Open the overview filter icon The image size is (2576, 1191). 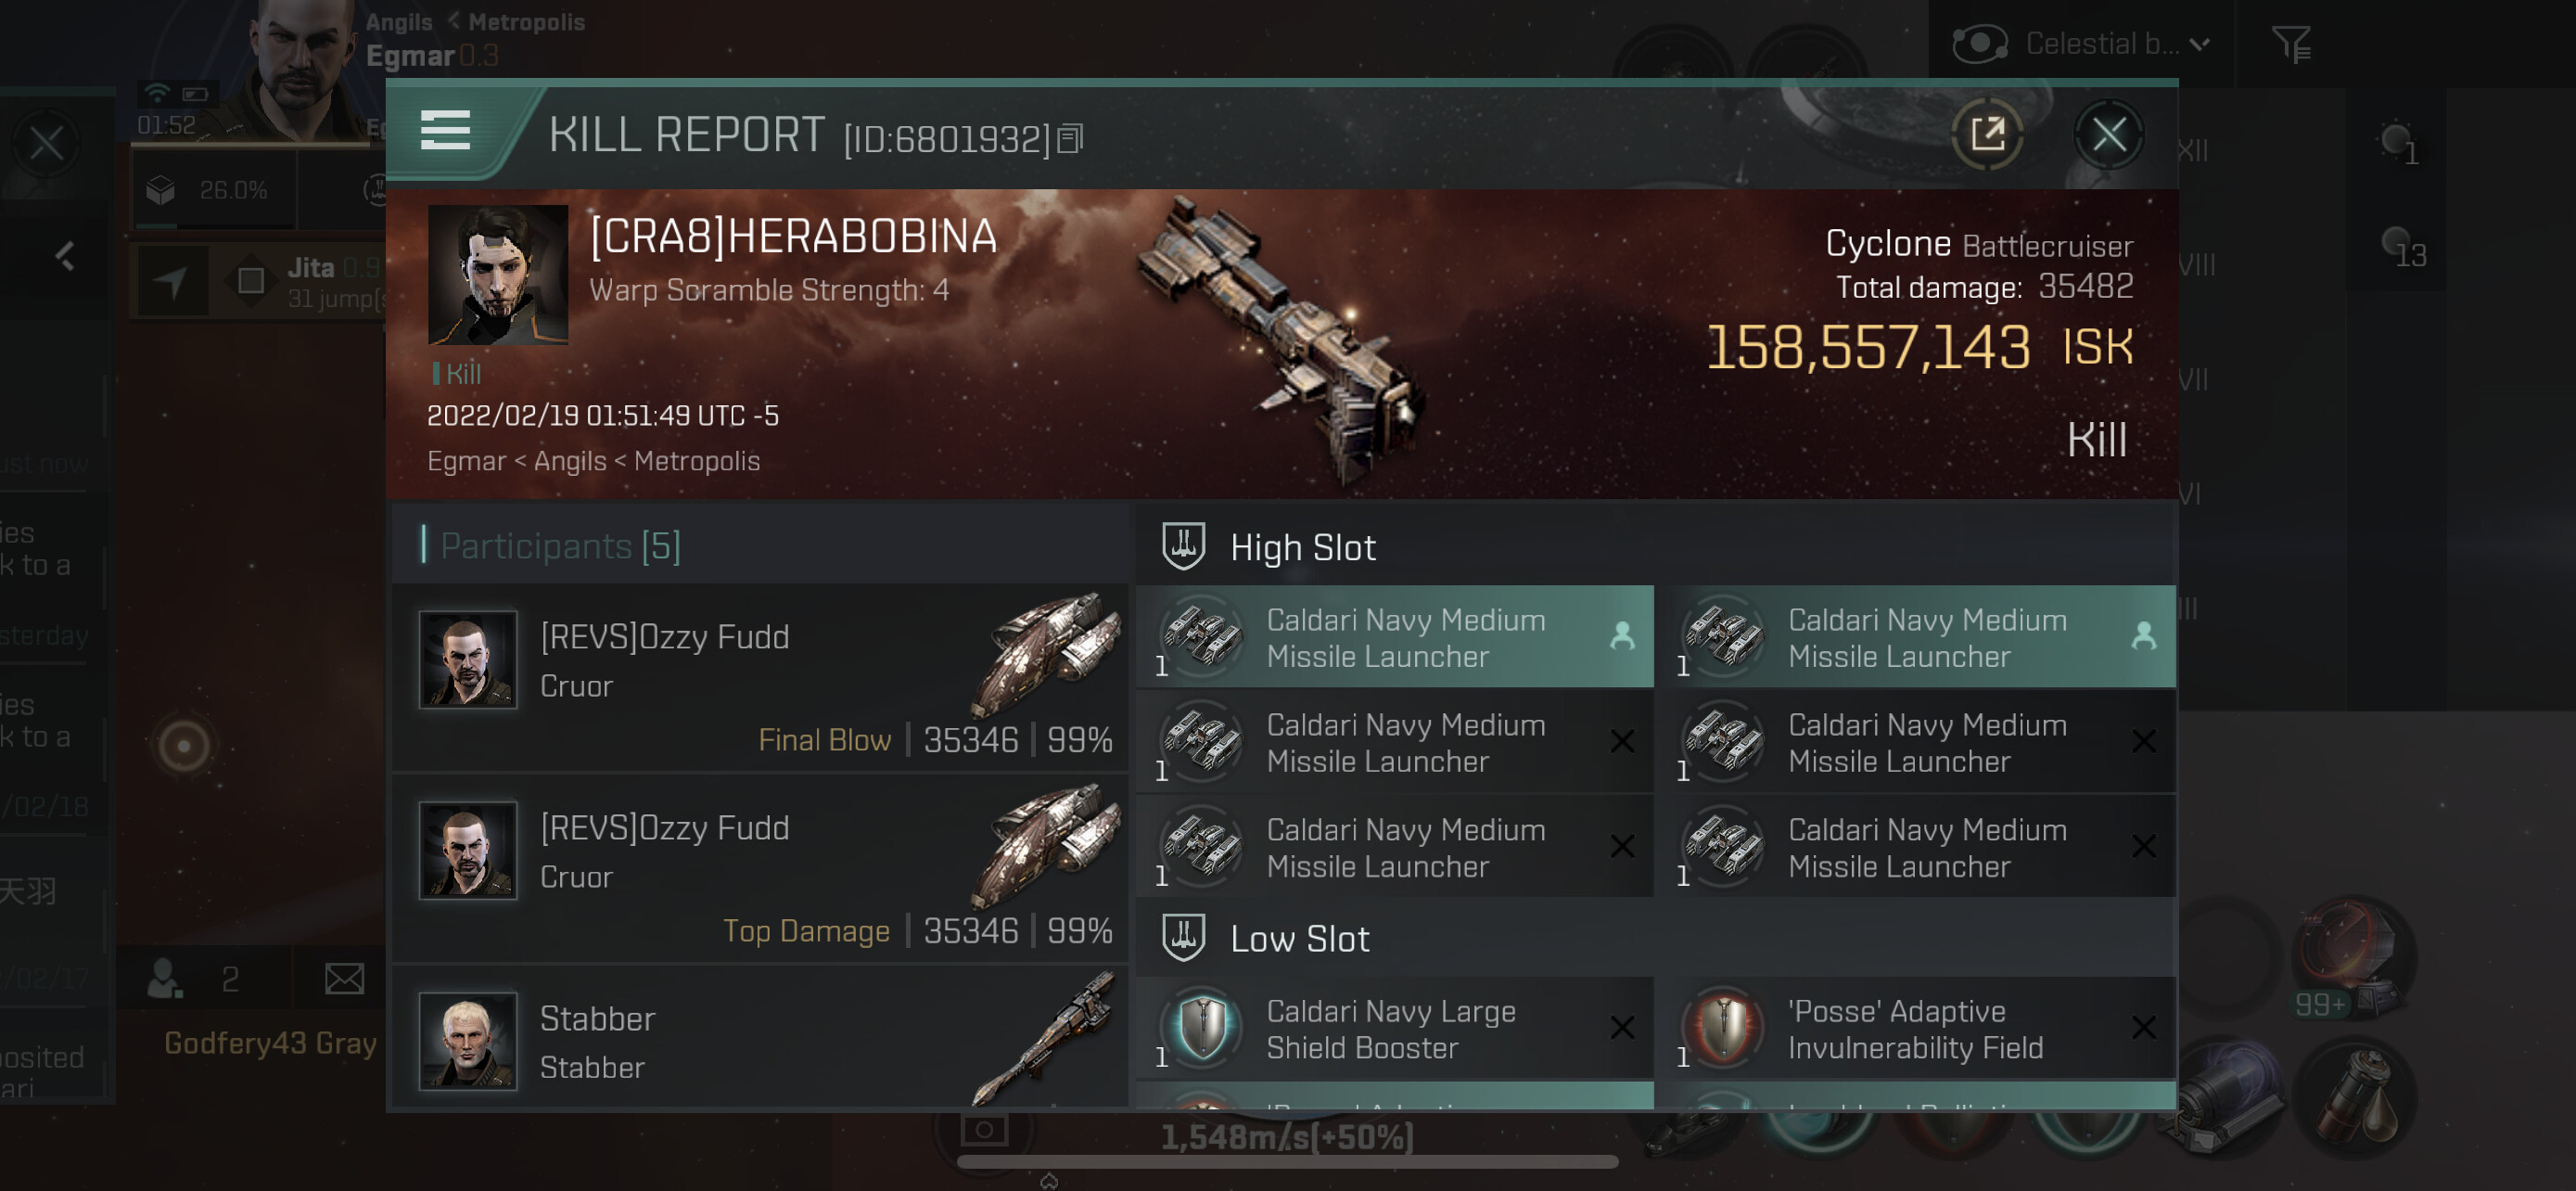point(2290,44)
